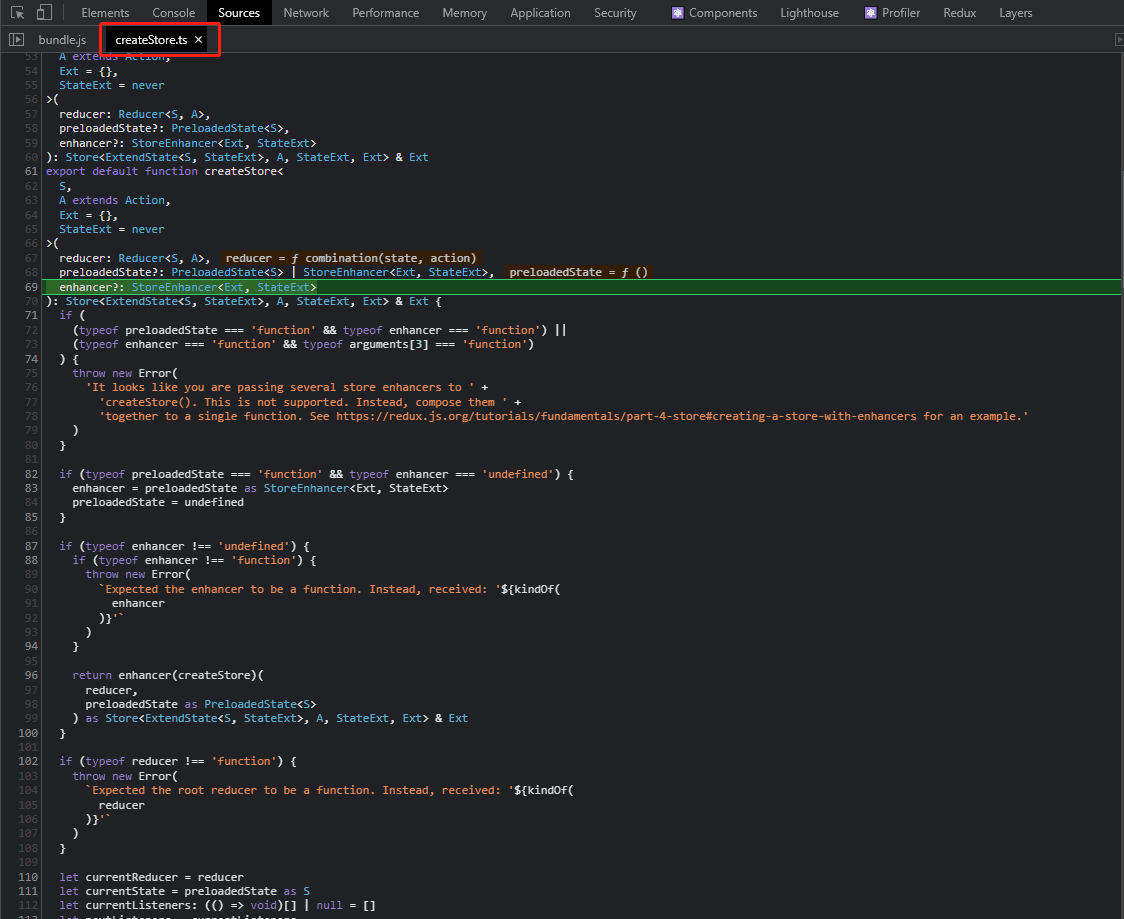This screenshot has width=1124, height=919.
Task: Open the React Profiler tab
Action: point(892,13)
